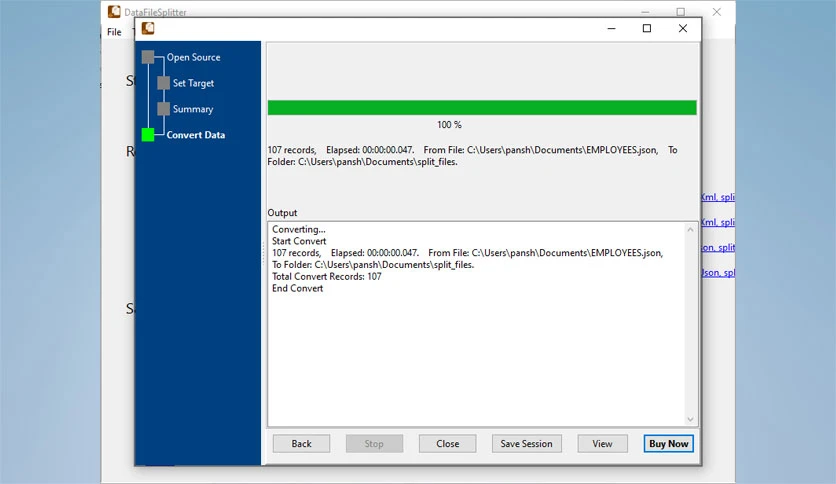Open the View button for output

click(602, 443)
